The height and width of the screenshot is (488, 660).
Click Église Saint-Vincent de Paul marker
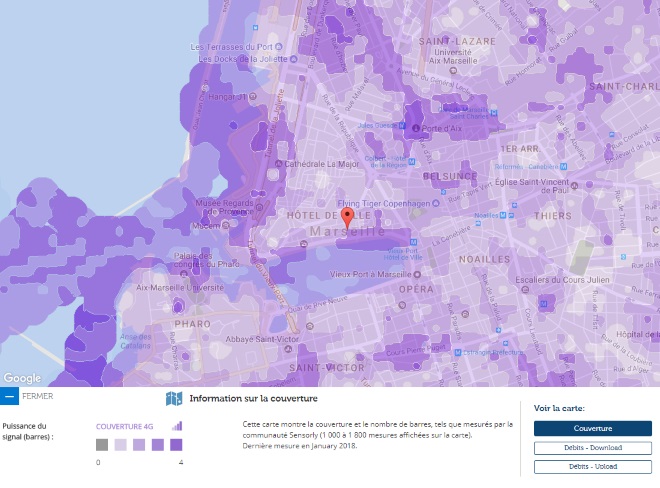575,185
